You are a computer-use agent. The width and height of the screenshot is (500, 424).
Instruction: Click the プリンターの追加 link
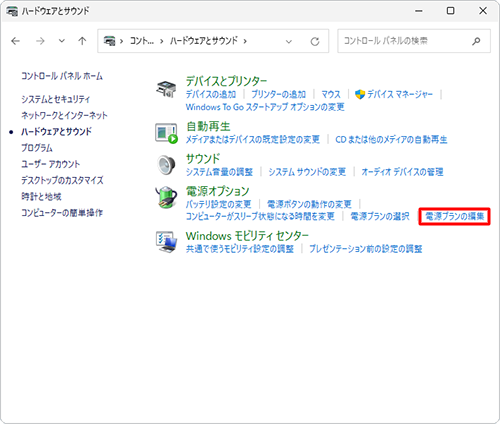click(x=278, y=94)
